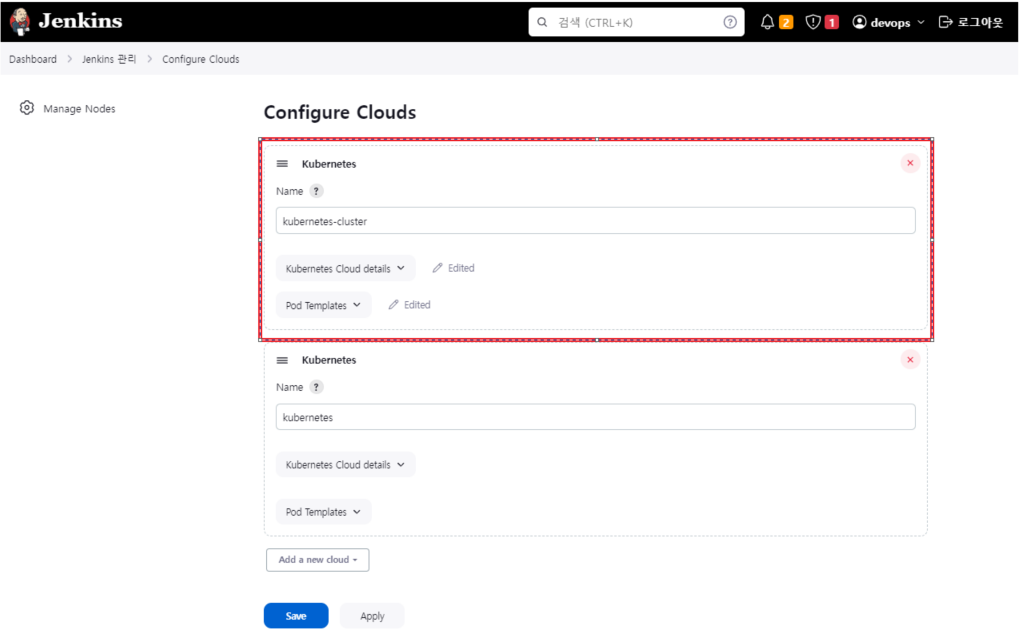Click the logout arrow icon

(945, 22)
